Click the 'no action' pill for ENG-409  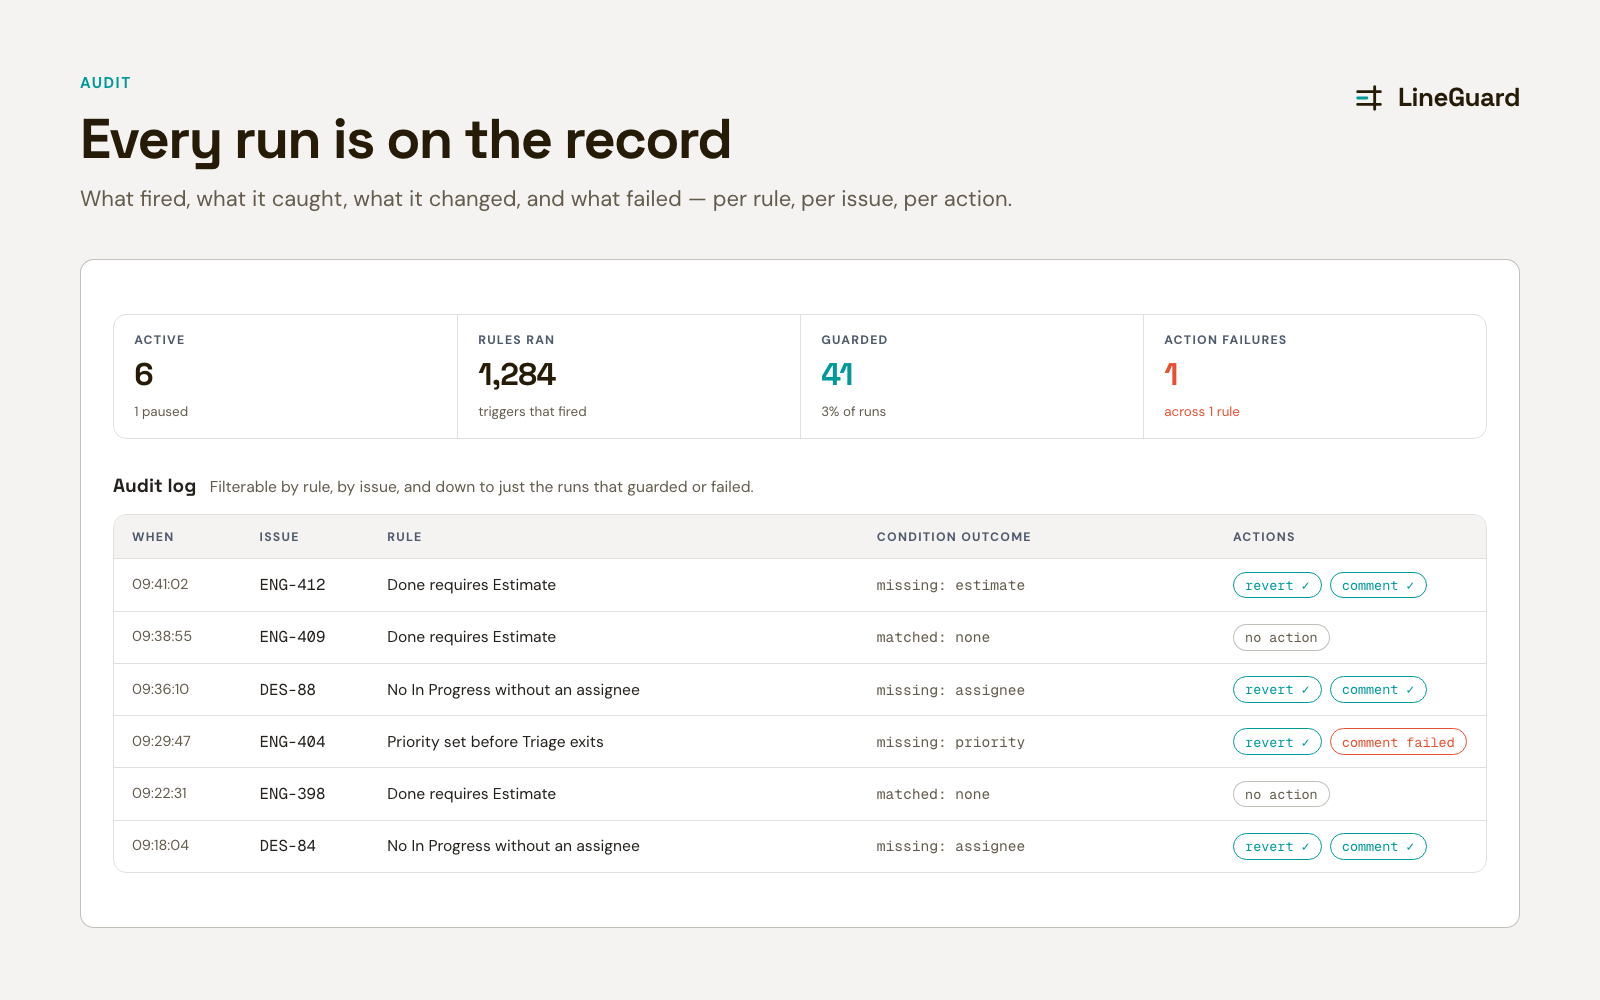click(1281, 638)
